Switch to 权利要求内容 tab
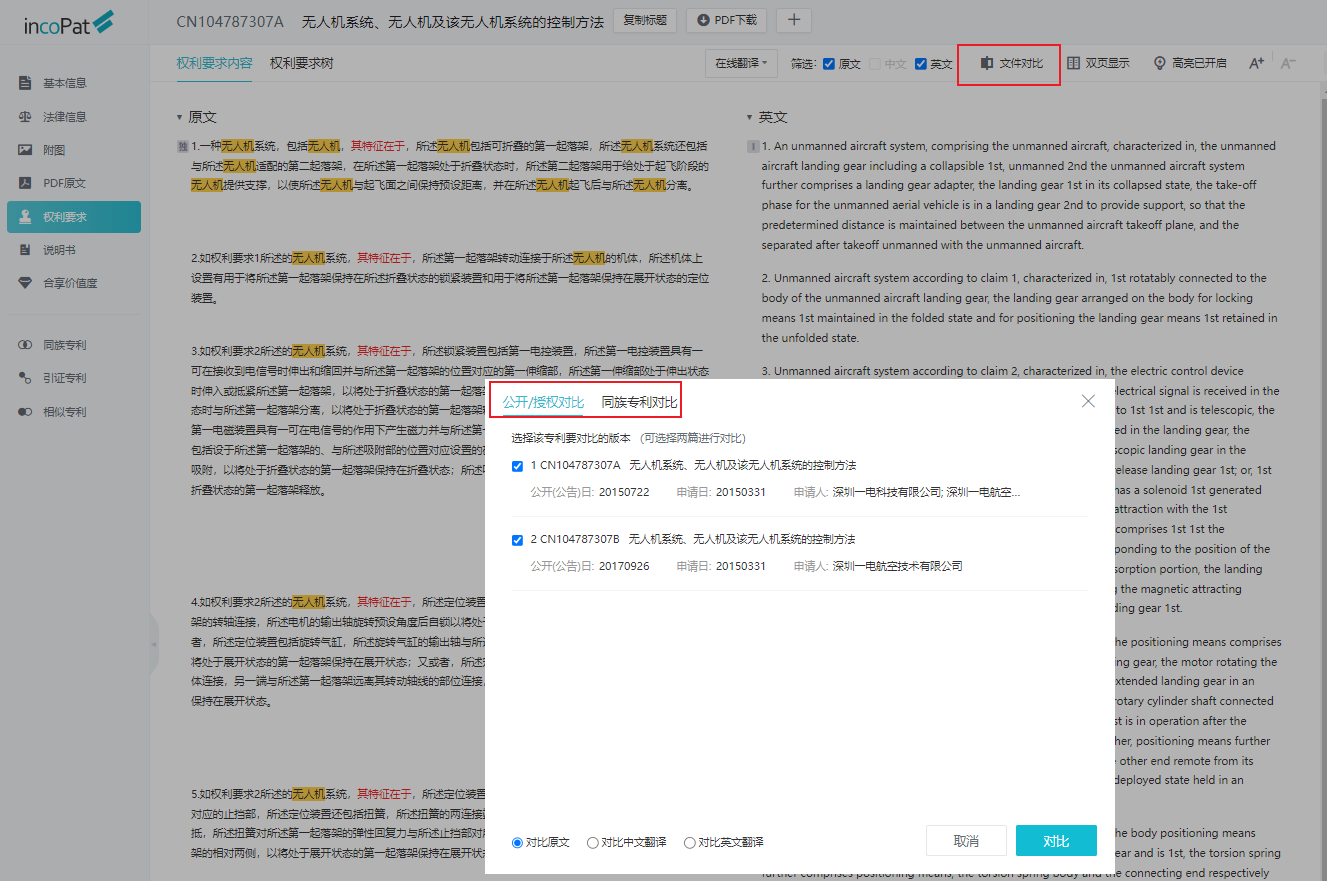The image size is (1327, 881). 214,63
